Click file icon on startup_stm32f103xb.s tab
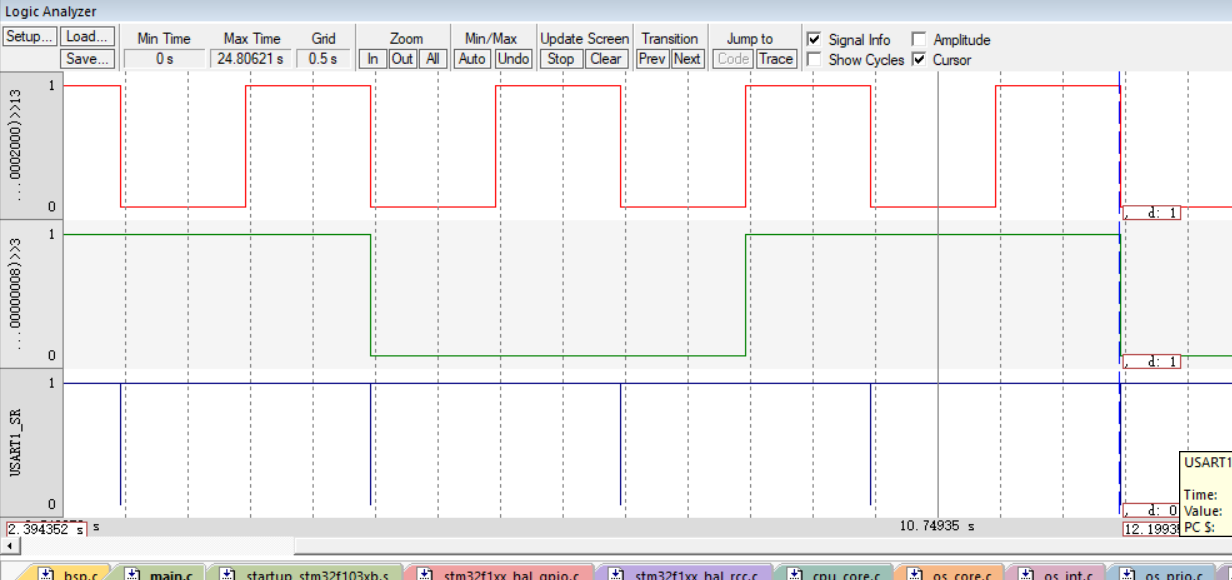The image size is (1232, 580). pyautogui.click(x=228, y=574)
